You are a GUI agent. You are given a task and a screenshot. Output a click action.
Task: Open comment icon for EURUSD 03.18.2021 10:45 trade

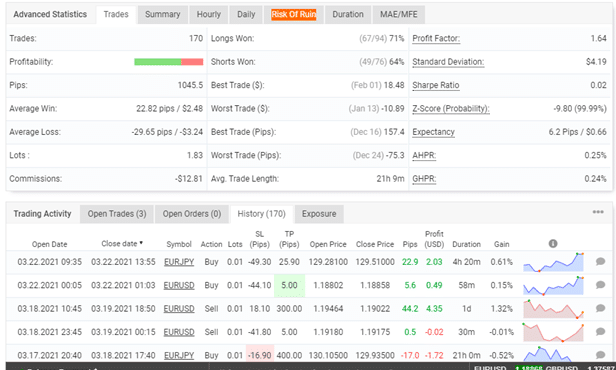coord(600,308)
